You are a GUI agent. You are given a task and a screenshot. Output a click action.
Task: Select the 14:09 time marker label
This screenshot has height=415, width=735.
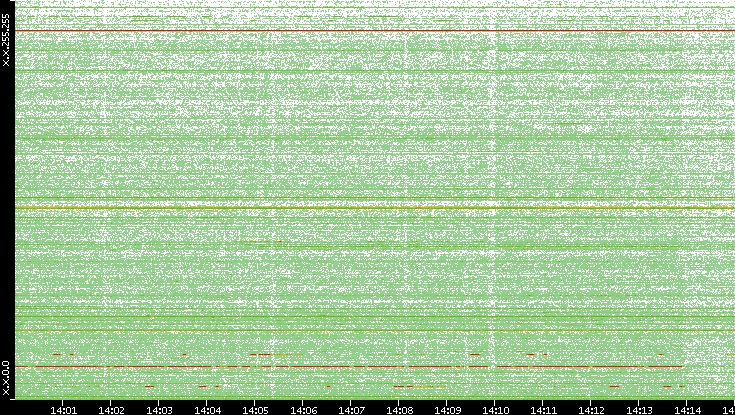click(x=447, y=410)
